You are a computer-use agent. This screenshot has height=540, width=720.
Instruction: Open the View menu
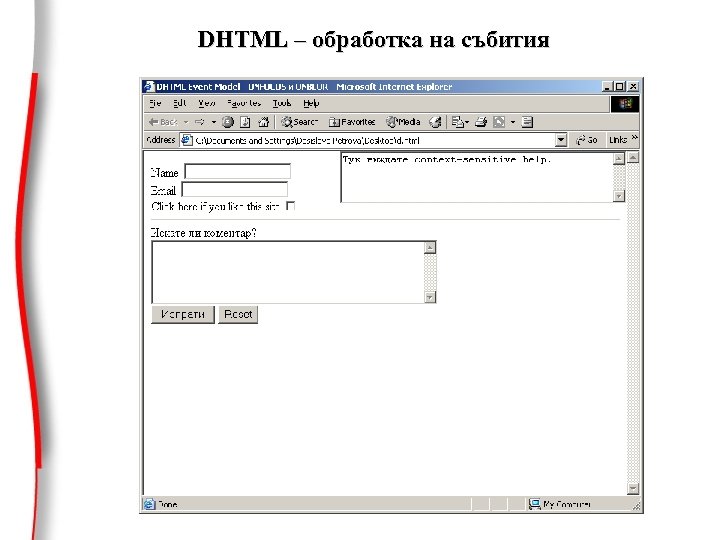coord(207,103)
